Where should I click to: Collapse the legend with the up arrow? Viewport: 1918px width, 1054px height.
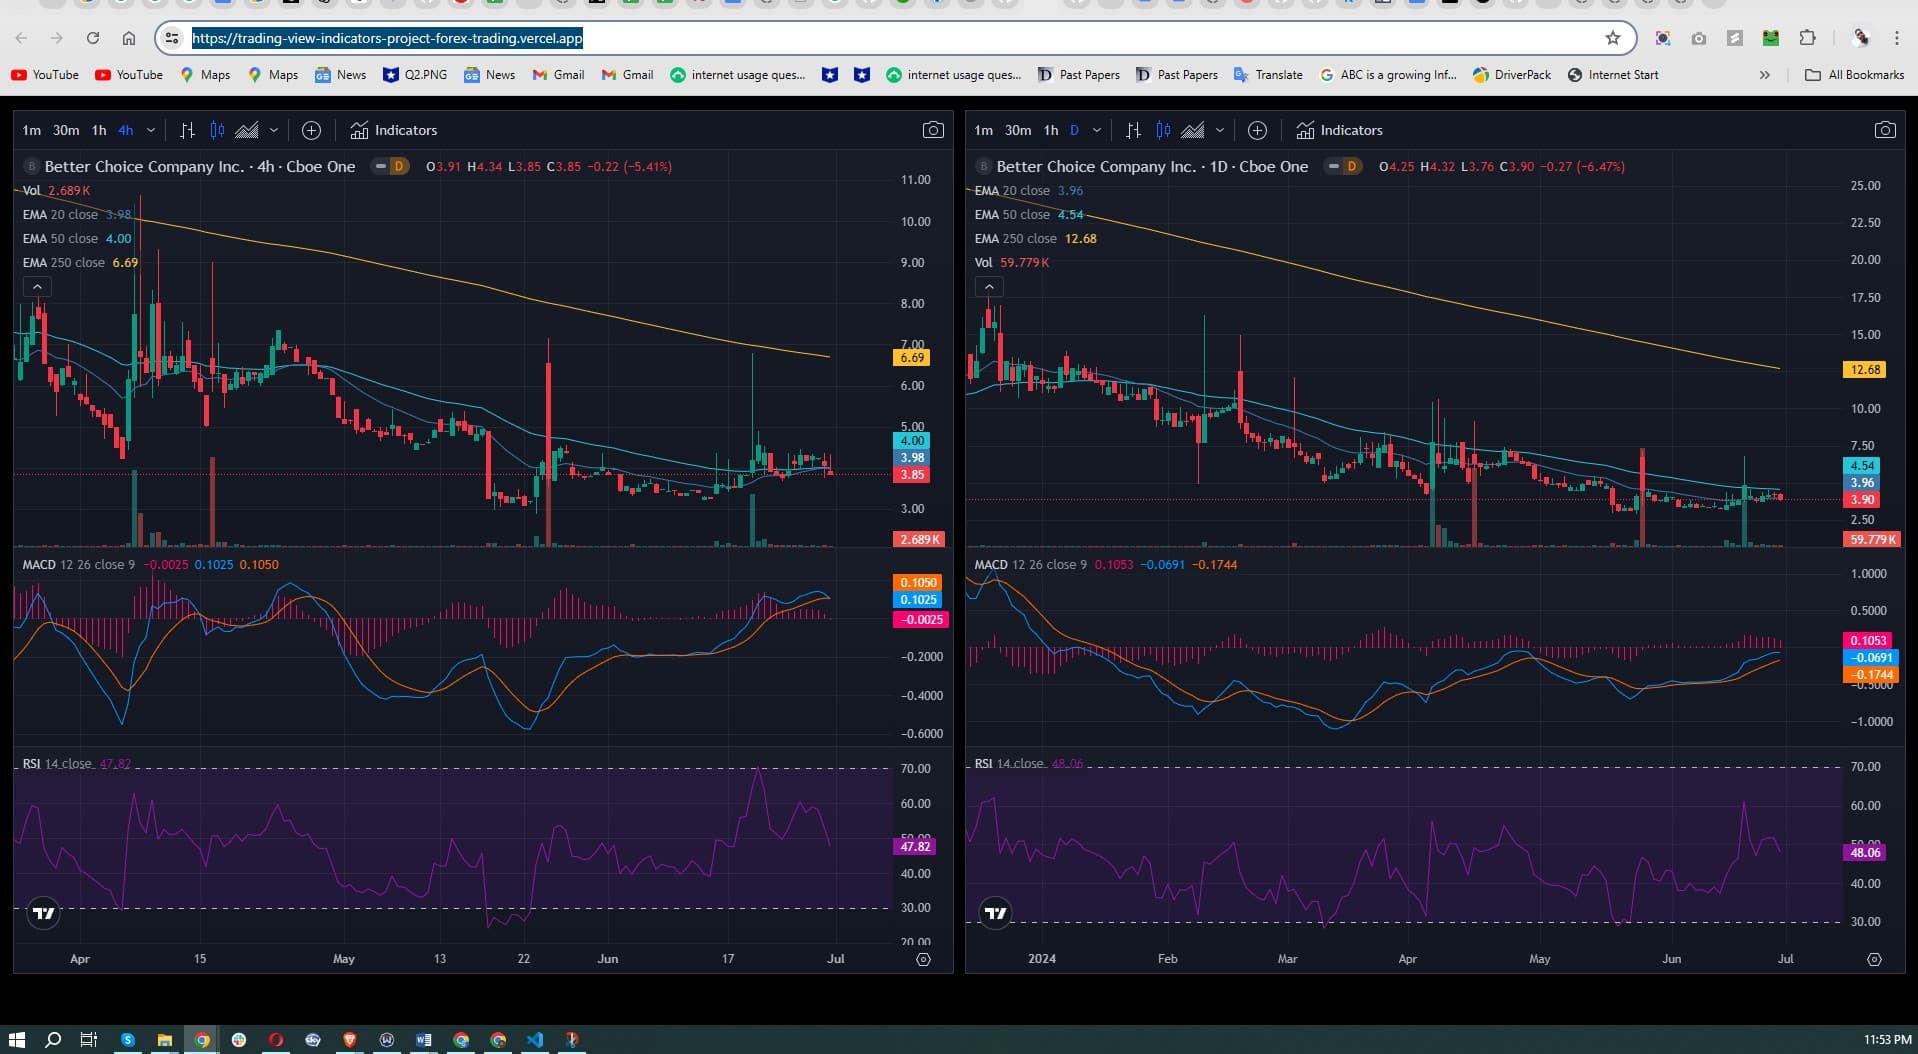pyautogui.click(x=37, y=286)
